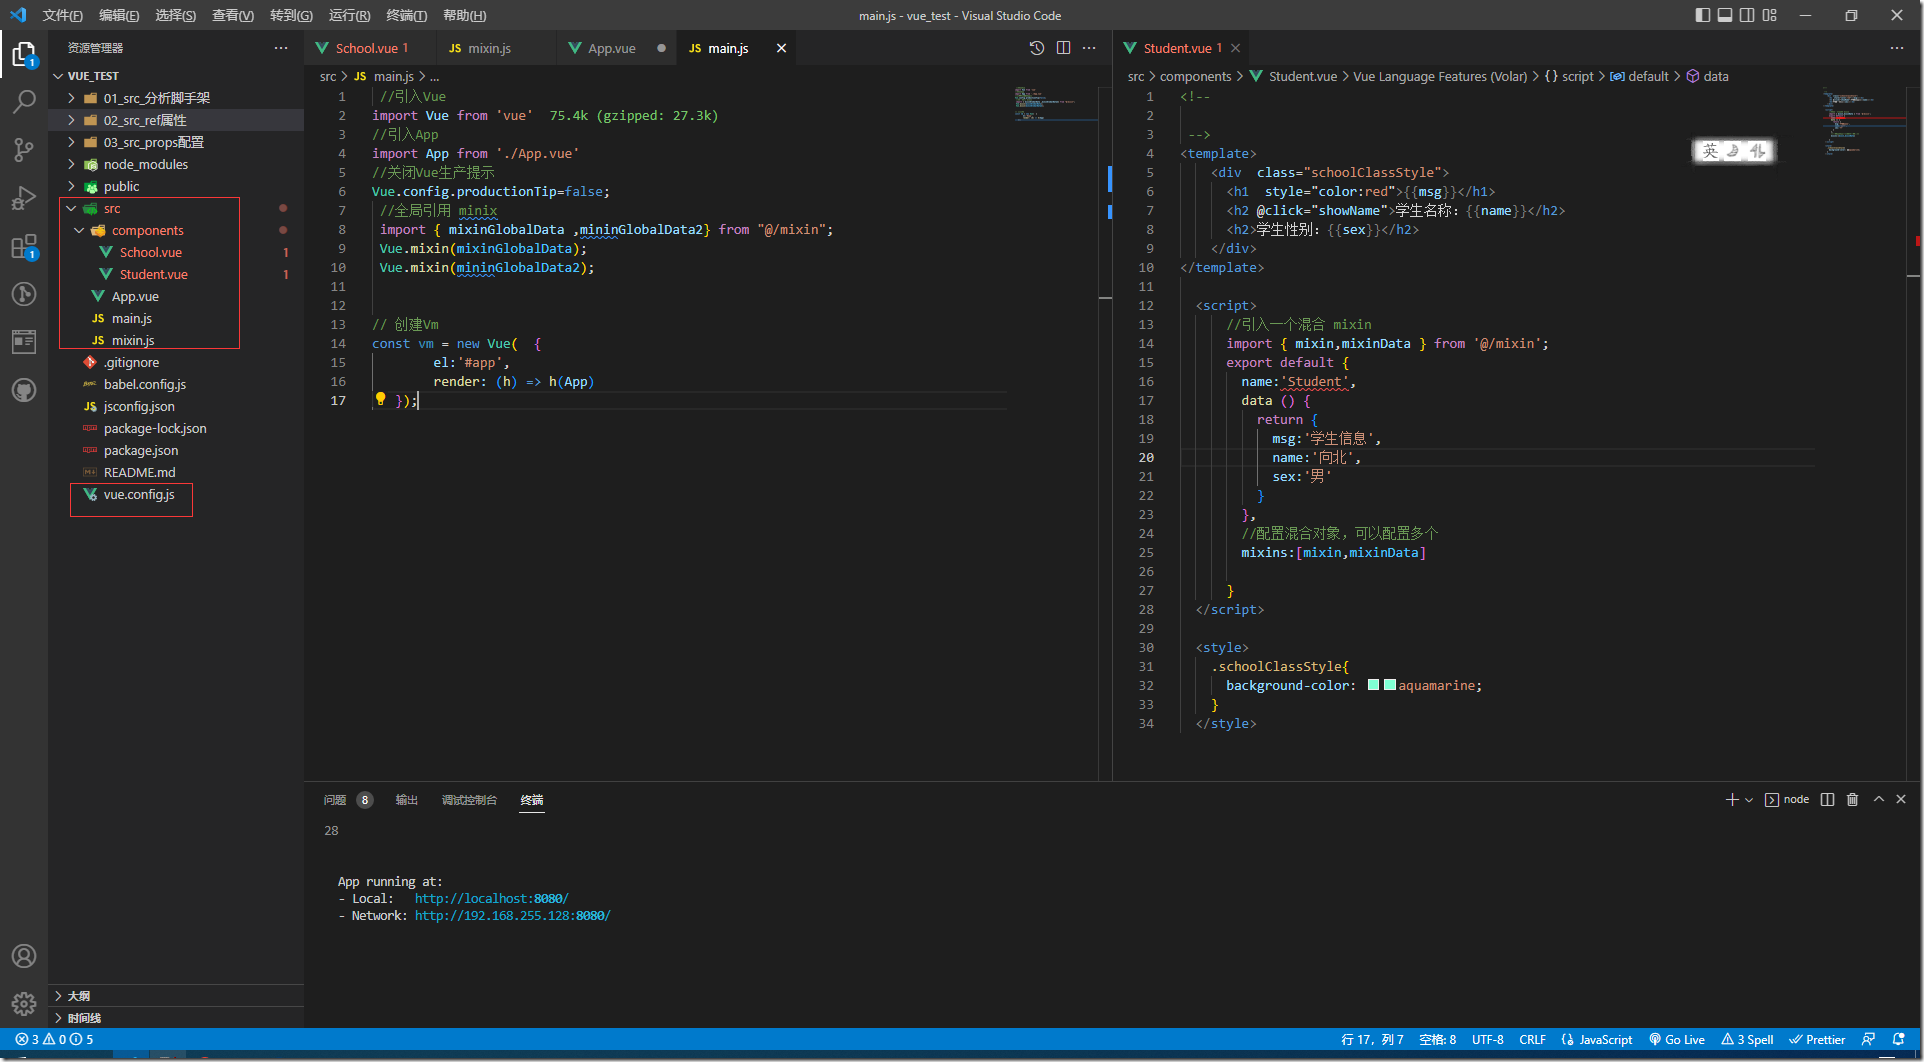Screen dimensions: 1924x1062
Task: Collapse the components folder
Action: (80, 230)
